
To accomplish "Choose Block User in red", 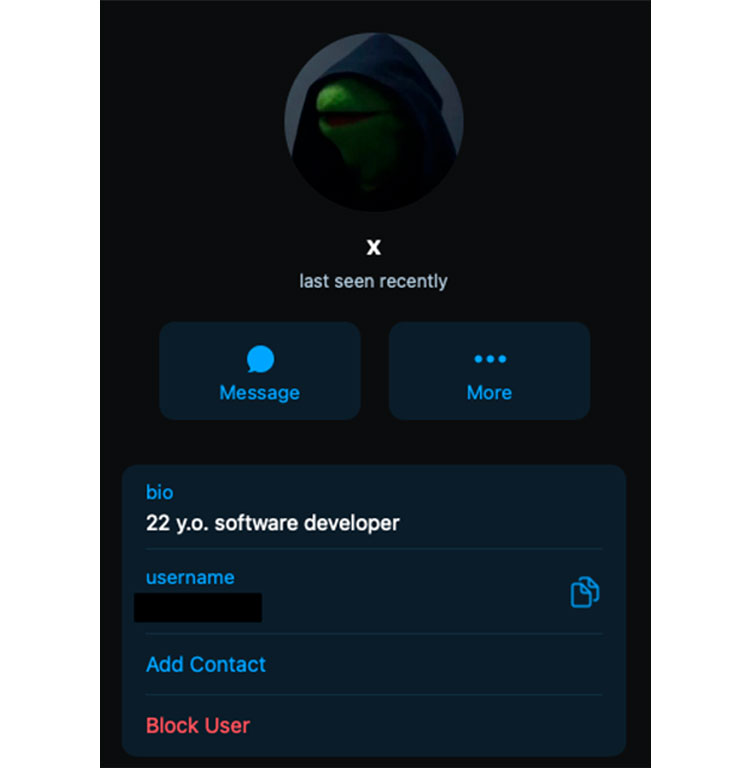I will (x=198, y=725).
